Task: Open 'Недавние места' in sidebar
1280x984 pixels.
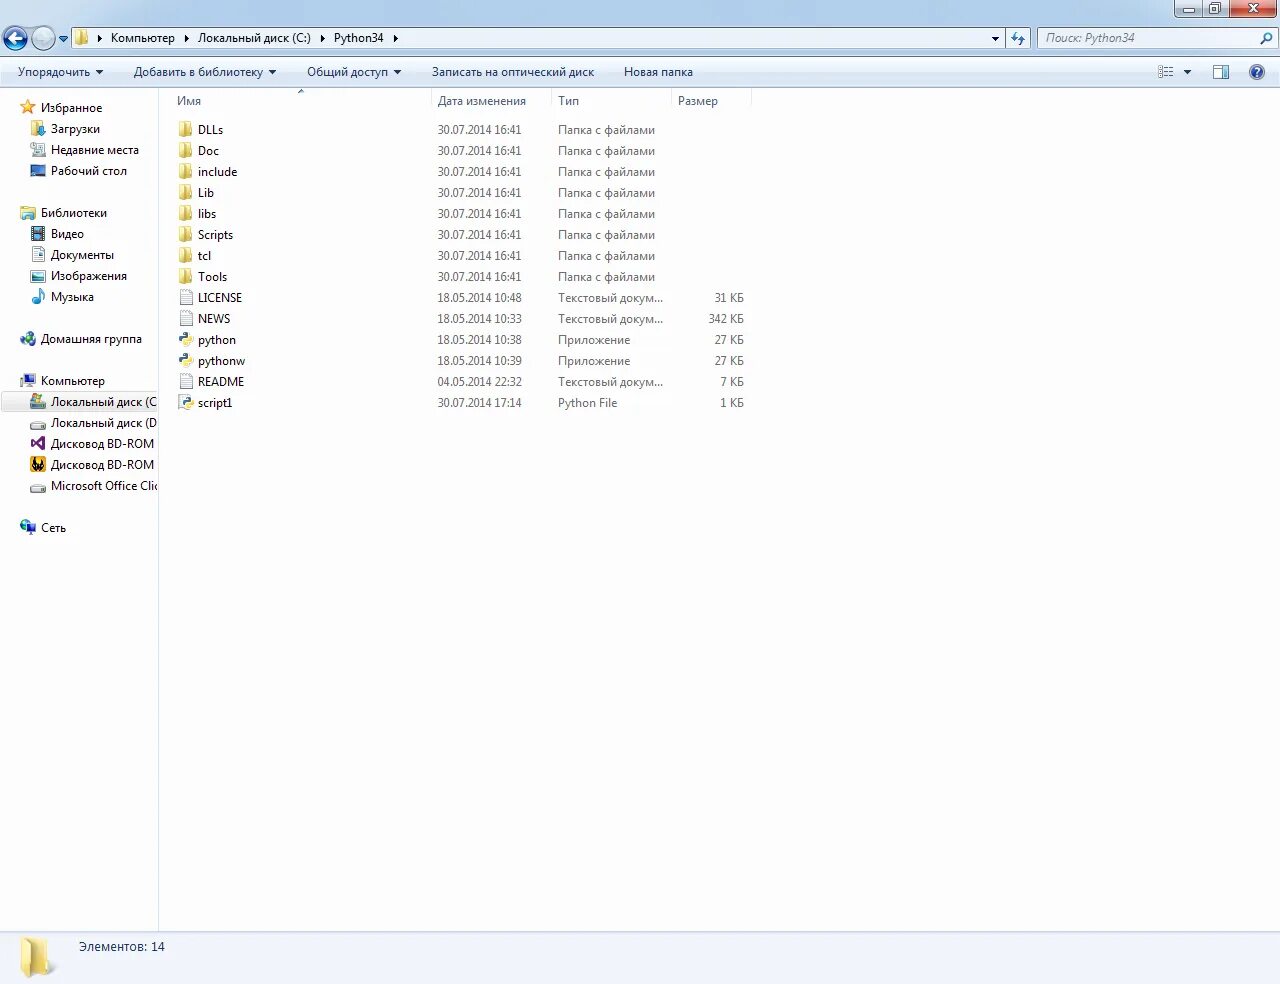Action: point(95,150)
